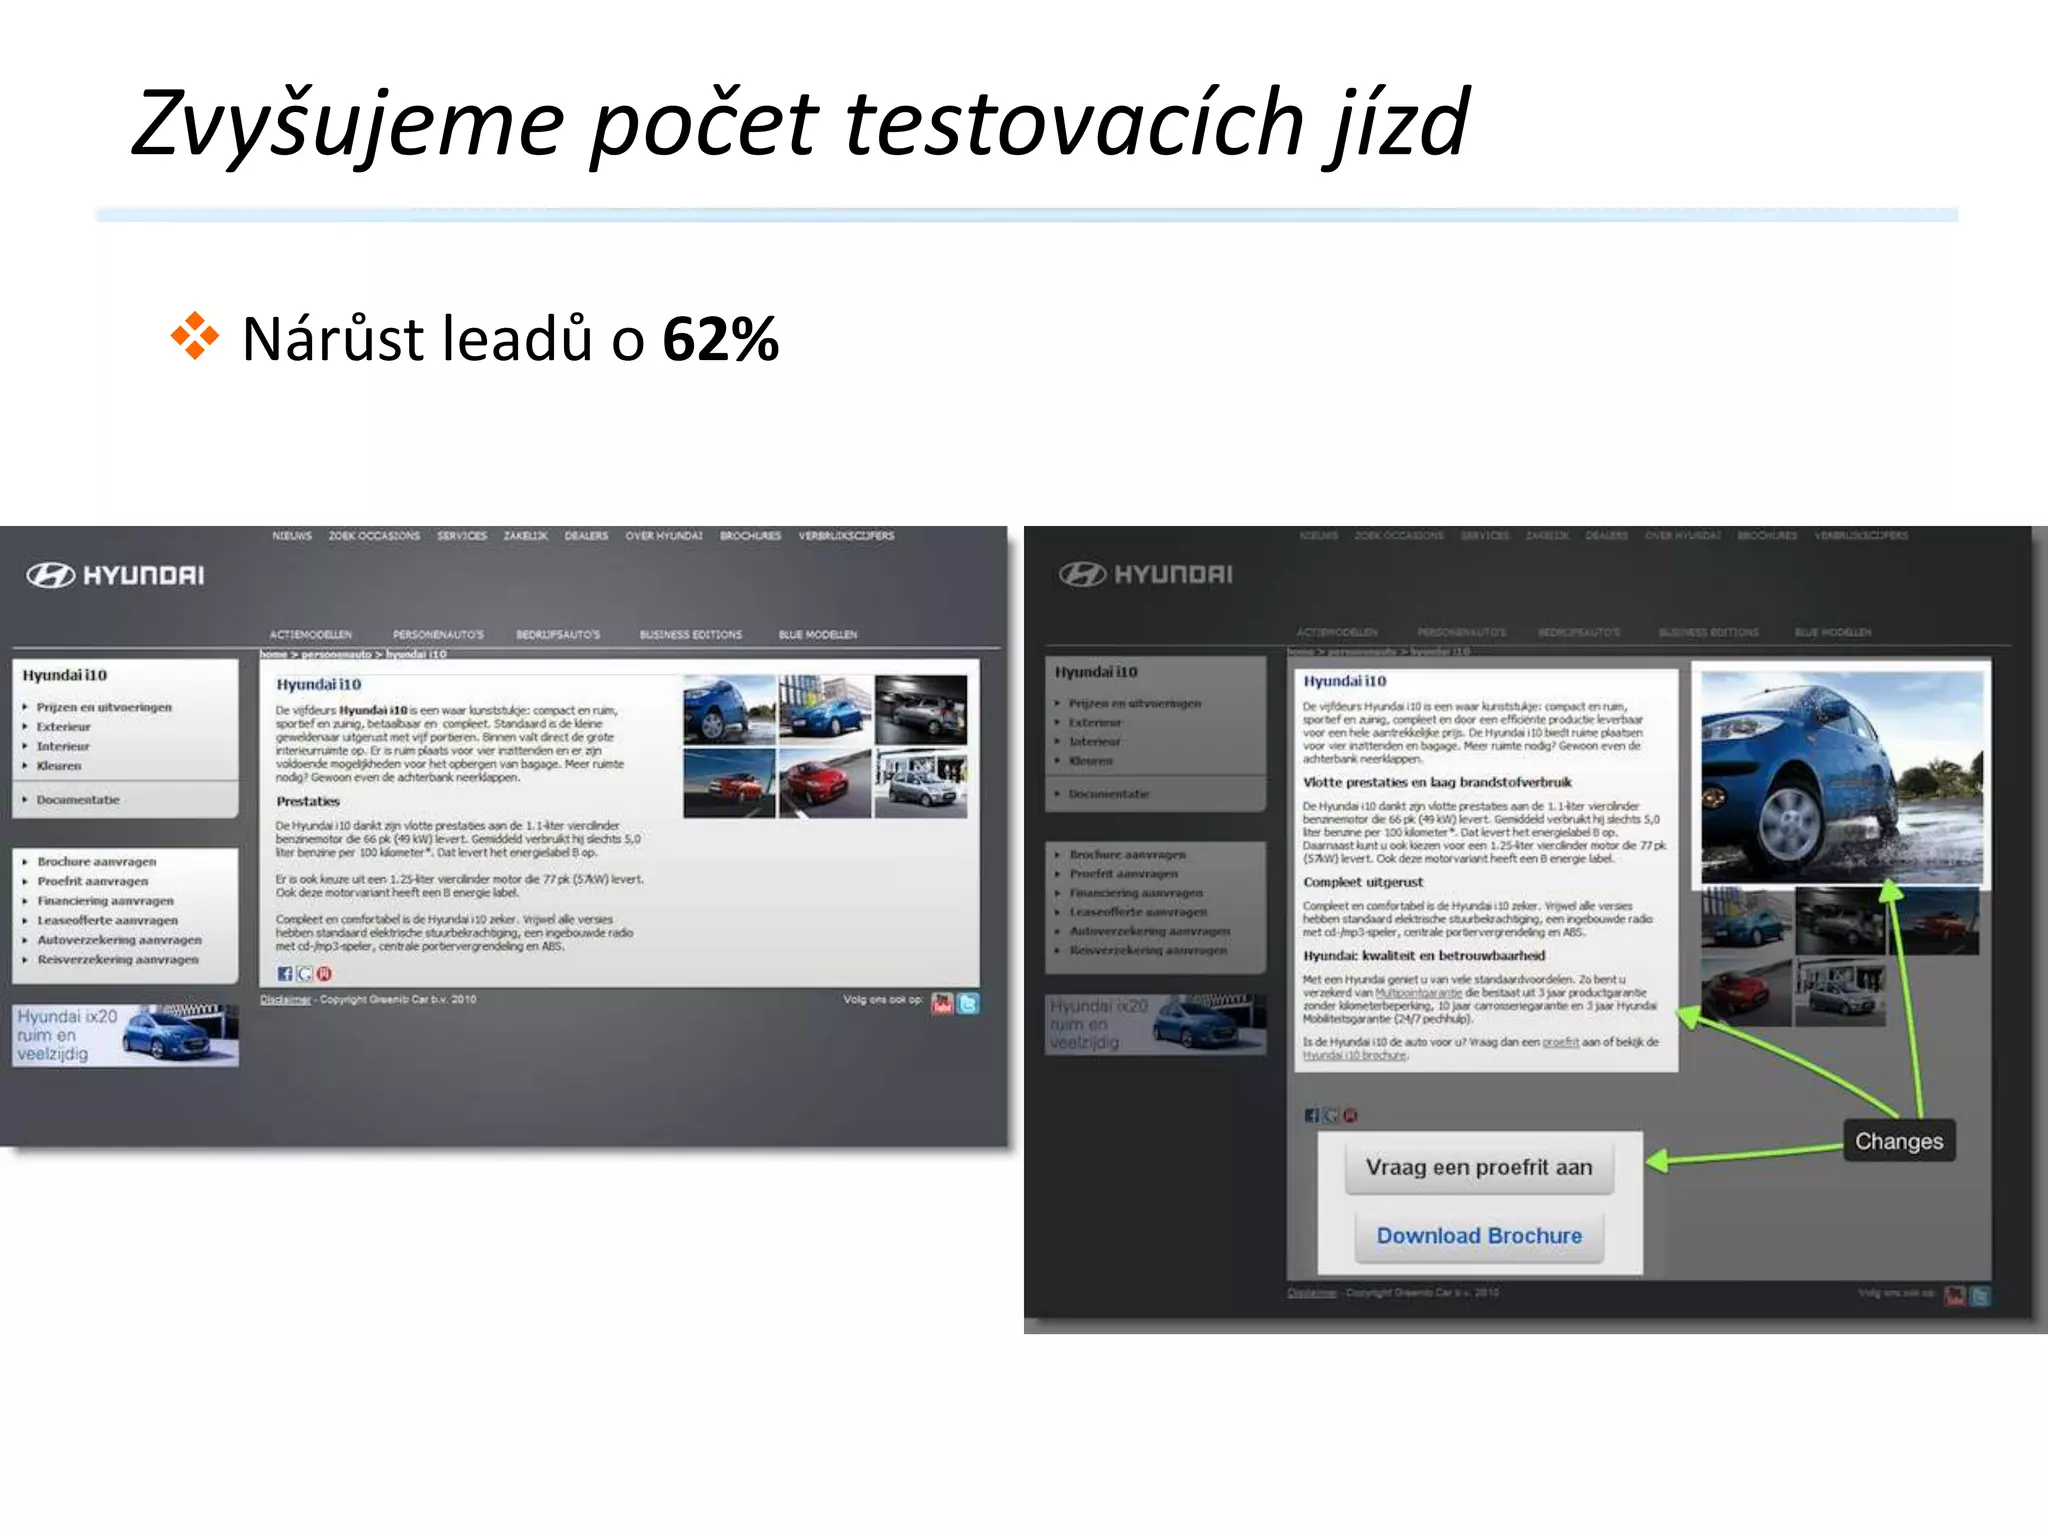Screen dimensions: 2048x1536
Task: Open the Multipointgarantie link on the right page
Action: coord(1419,993)
